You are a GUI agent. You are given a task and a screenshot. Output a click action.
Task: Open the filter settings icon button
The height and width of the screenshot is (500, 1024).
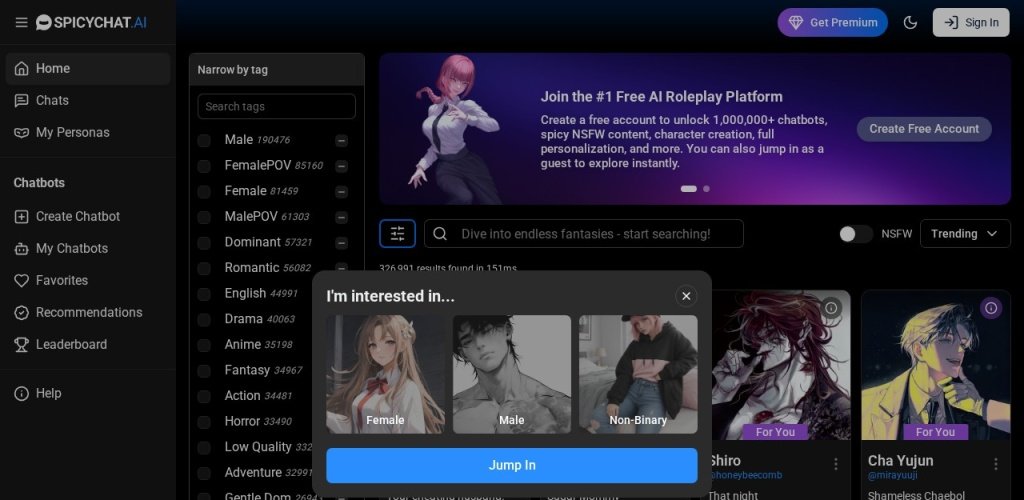(x=397, y=234)
